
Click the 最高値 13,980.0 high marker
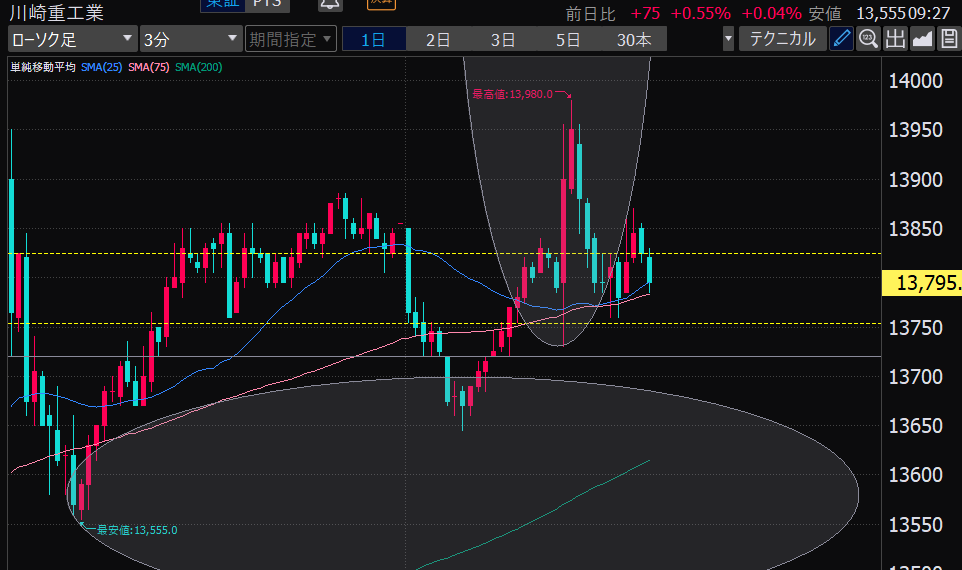click(x=512, y=95)
